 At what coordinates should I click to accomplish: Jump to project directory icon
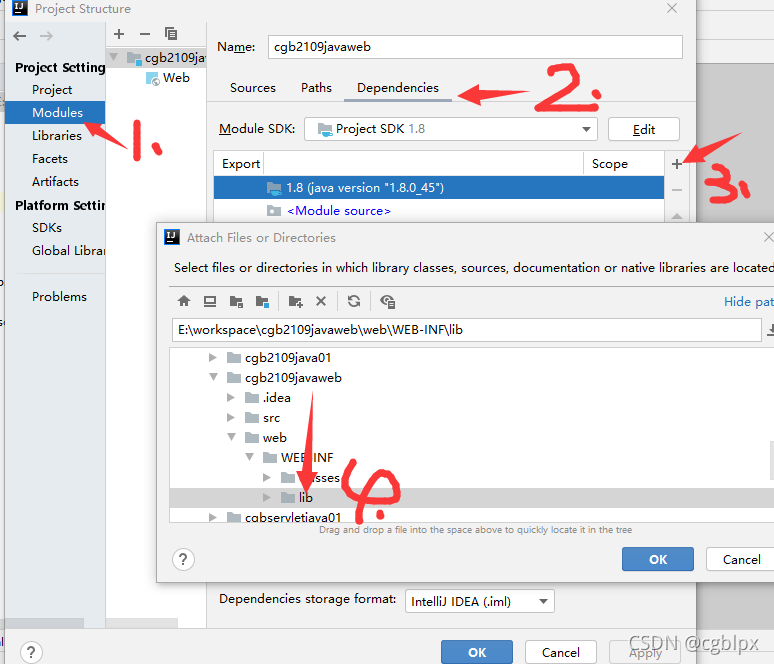(x=236, y=301)
